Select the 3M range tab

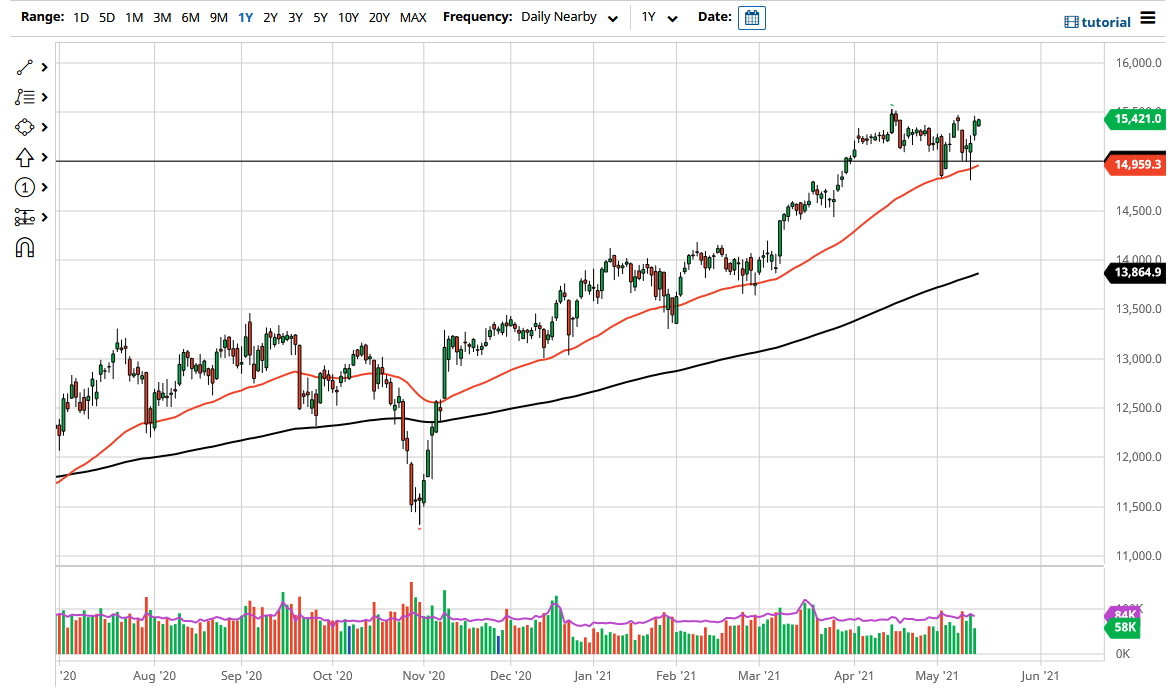click(161, 17)
